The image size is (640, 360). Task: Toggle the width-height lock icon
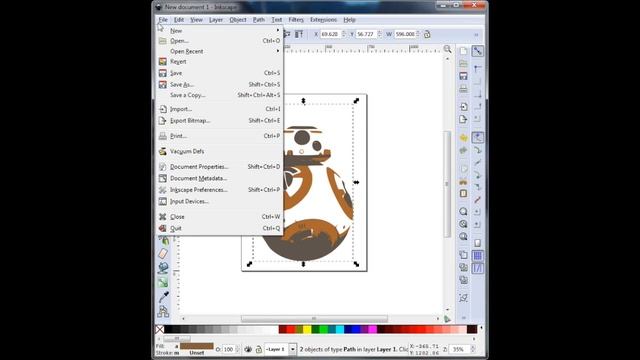(427, 34)
